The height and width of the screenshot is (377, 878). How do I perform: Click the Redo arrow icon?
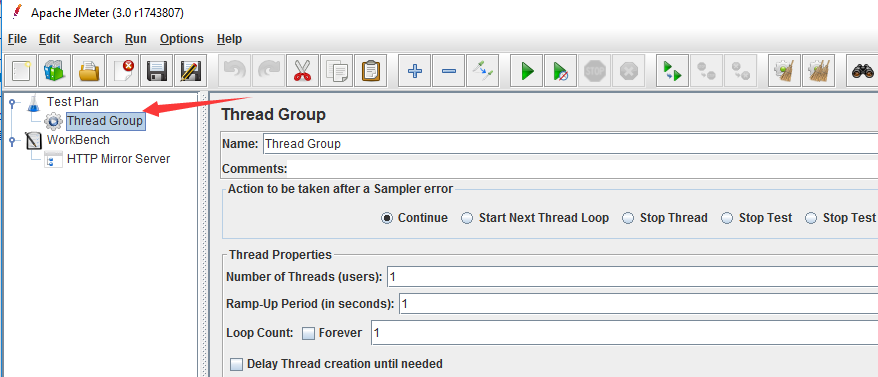click(x=268, y=71)
